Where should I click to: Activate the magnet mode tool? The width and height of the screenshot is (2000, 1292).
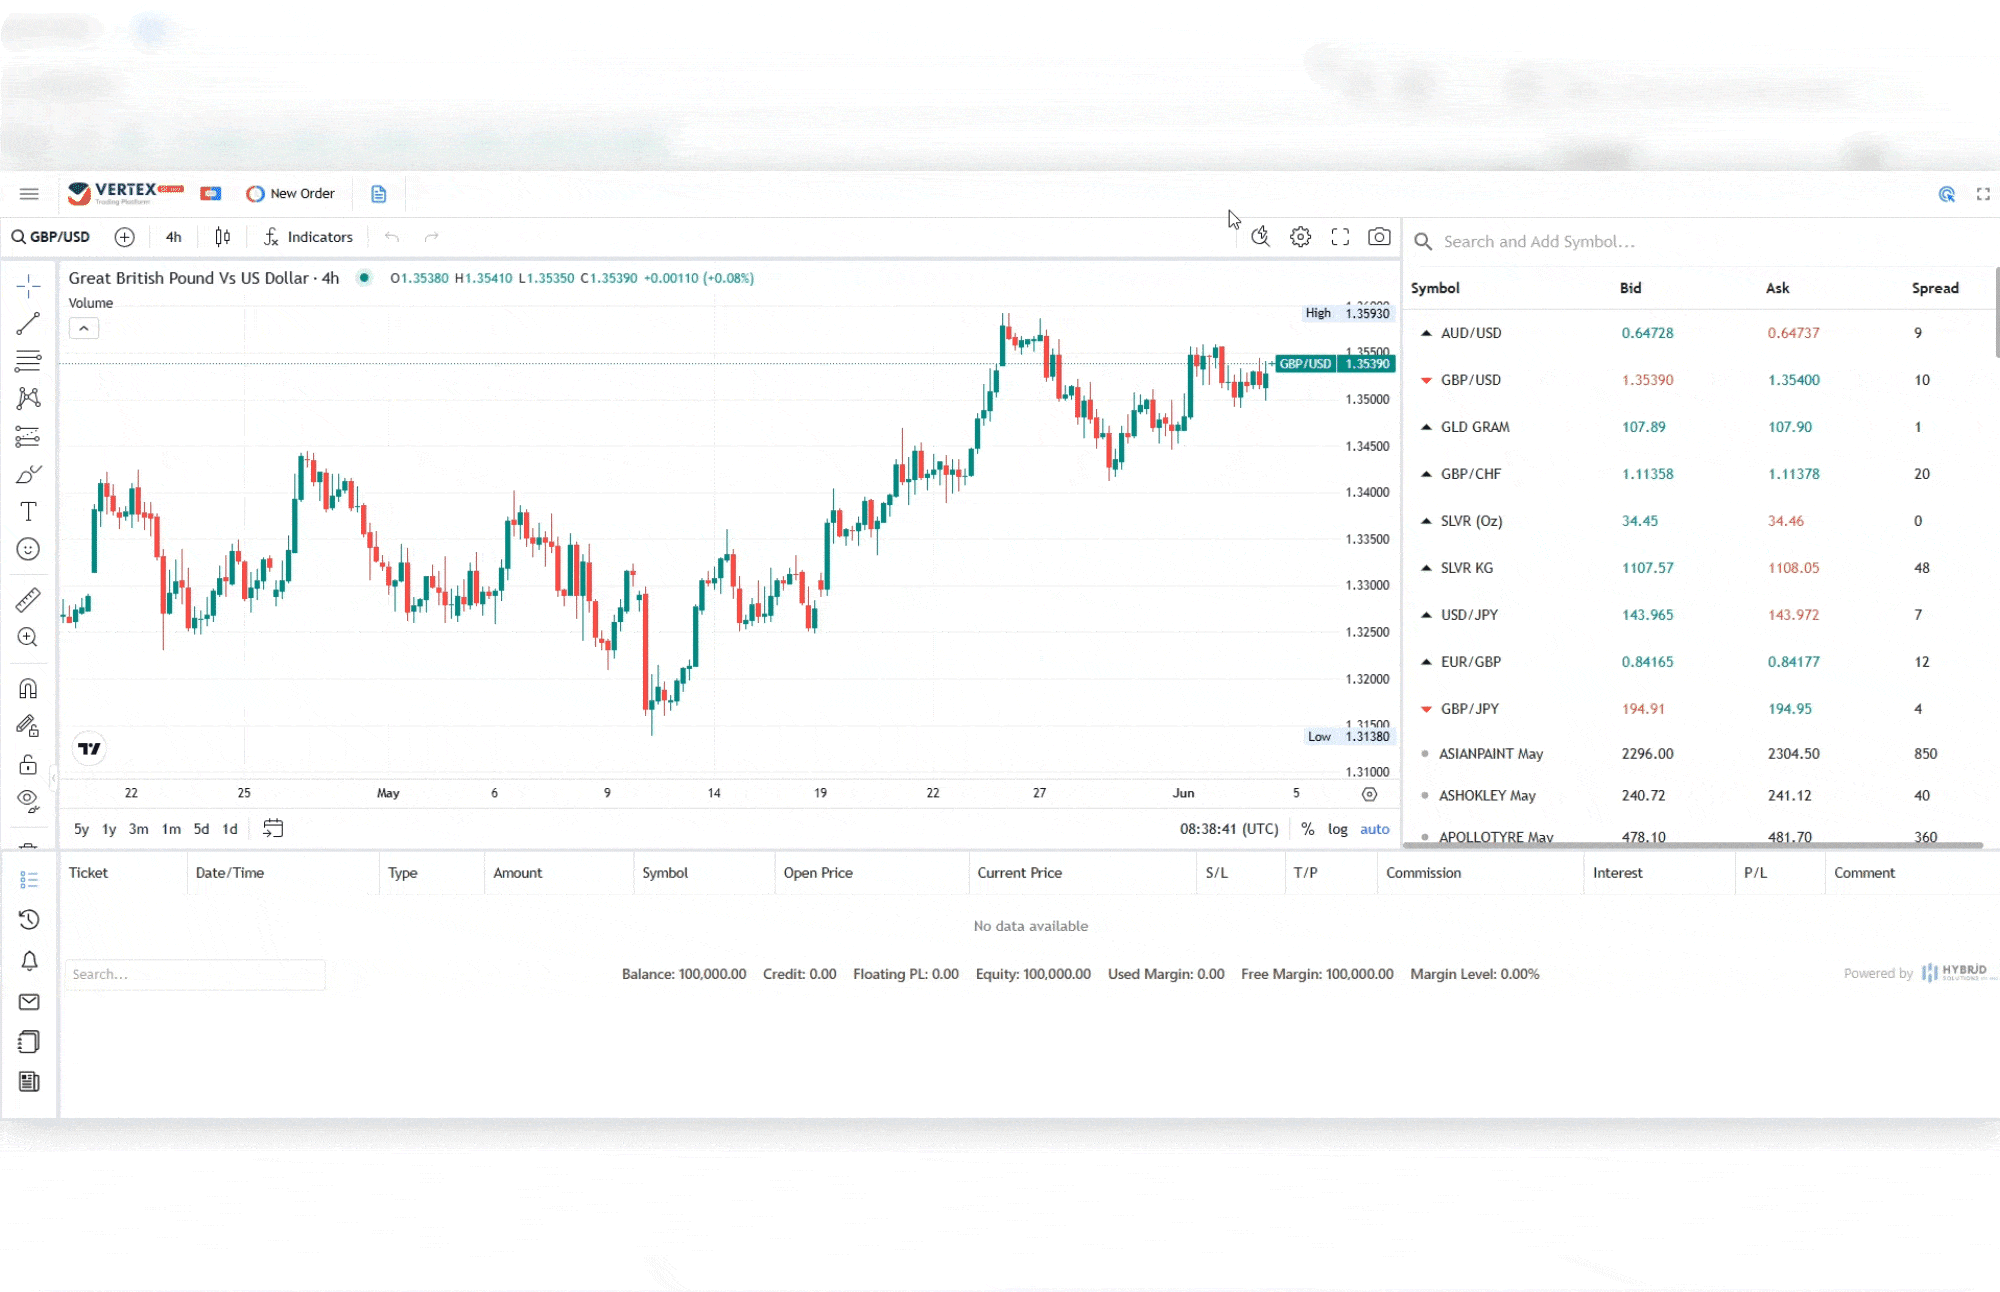(x=28, y=688)
